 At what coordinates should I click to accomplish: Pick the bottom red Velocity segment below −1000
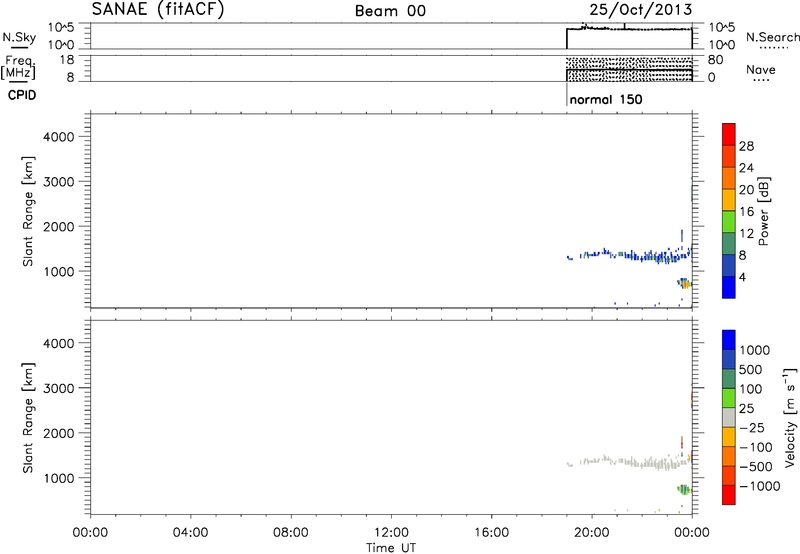coord(729,495)
